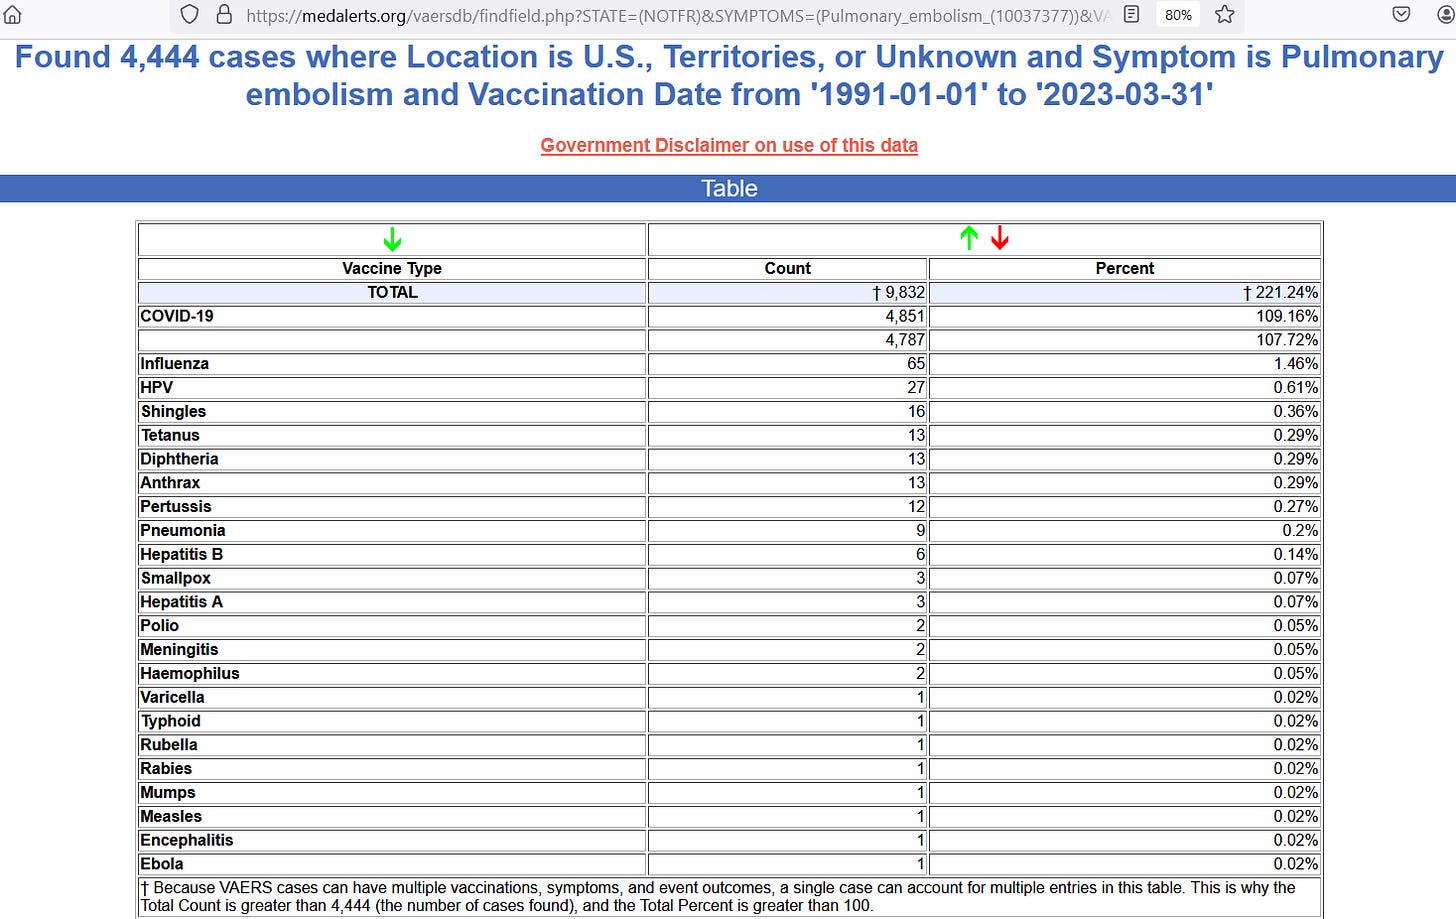Open the Government Disclaimer link
Viewport: 1456px width, 919px height.
(729, 145)
